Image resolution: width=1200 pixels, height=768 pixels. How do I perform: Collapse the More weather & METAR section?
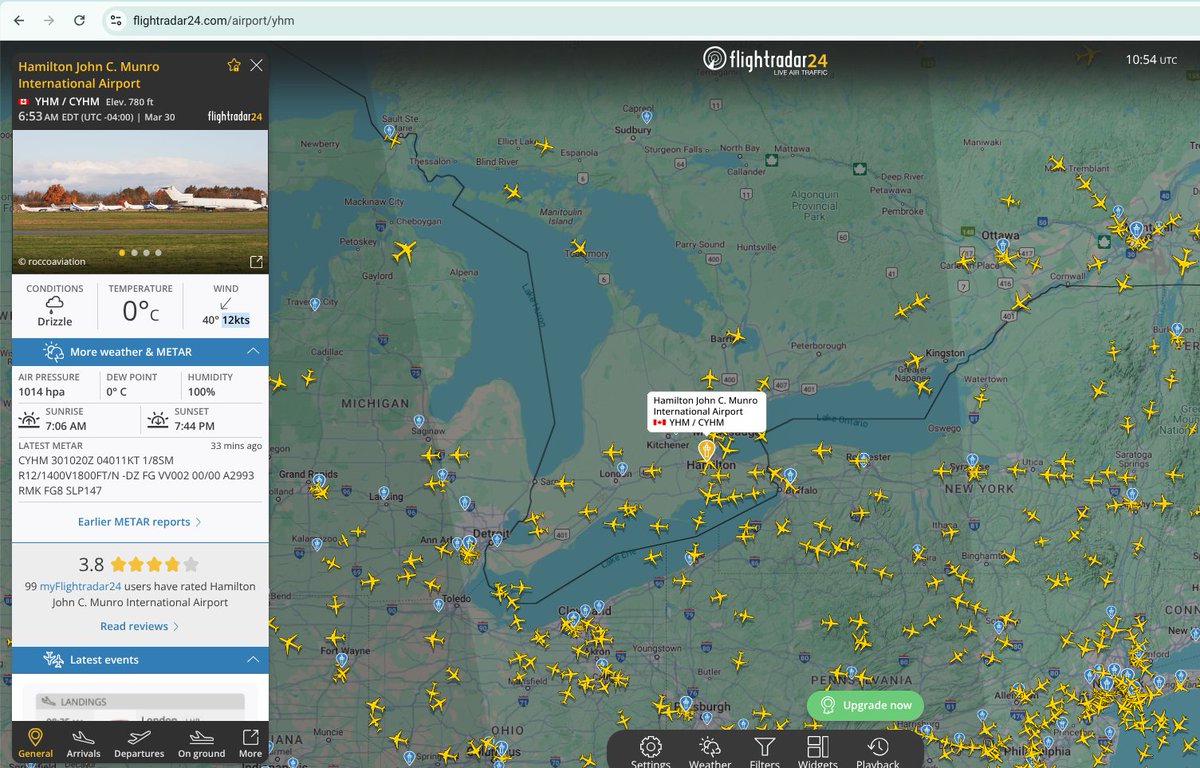coord(253,352)
